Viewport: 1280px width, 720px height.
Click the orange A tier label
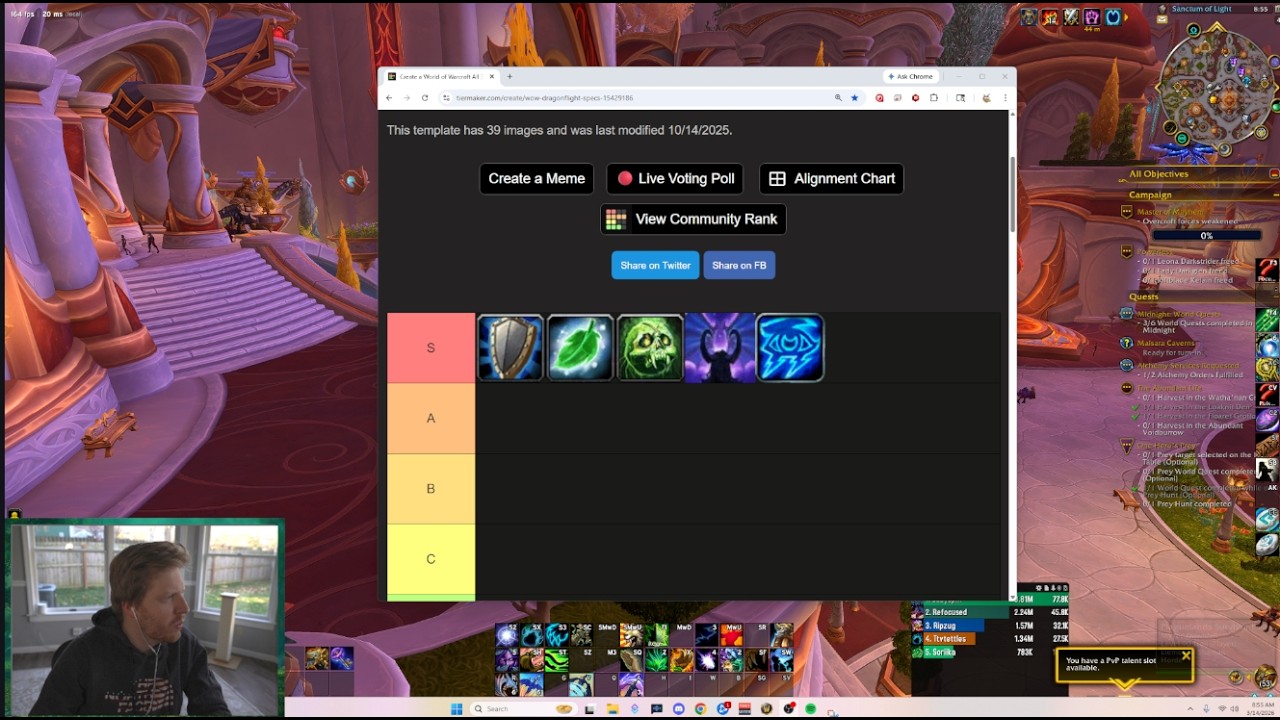(x=431, y=418)
